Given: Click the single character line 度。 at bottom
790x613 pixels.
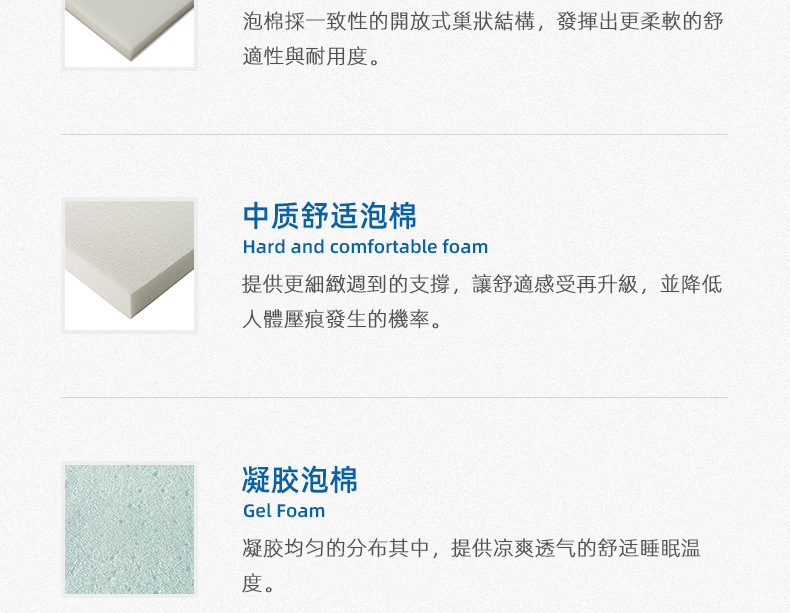Looking at the screenshot, I should point(257,583).
